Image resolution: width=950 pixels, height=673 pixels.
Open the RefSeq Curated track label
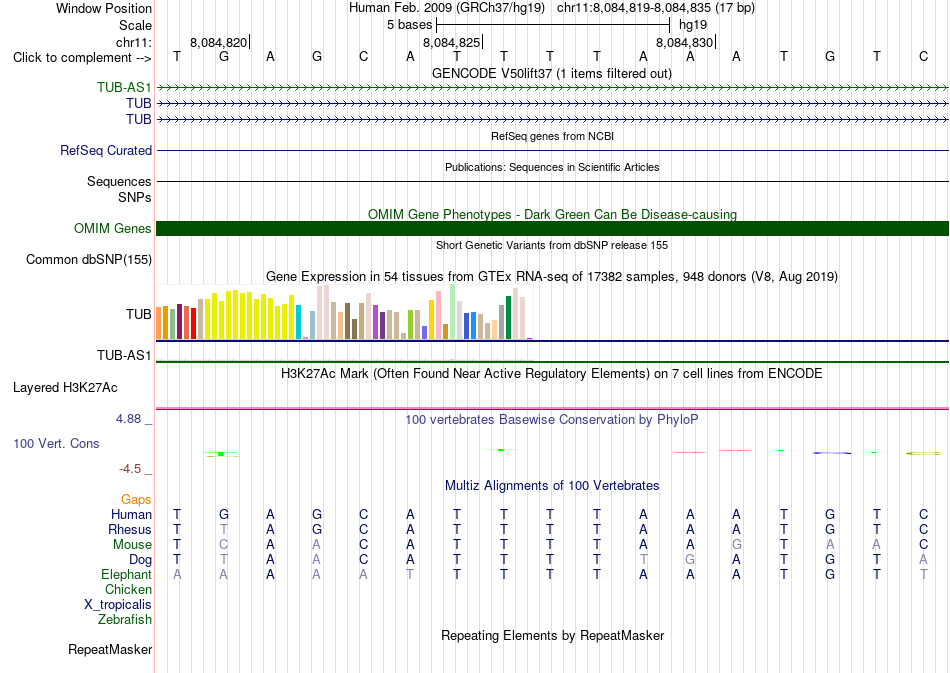point(105,150)
